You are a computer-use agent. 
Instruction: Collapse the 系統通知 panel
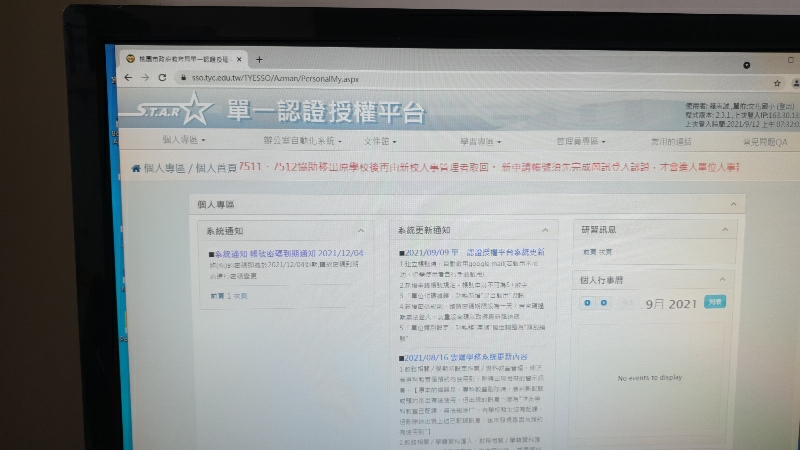361,231
